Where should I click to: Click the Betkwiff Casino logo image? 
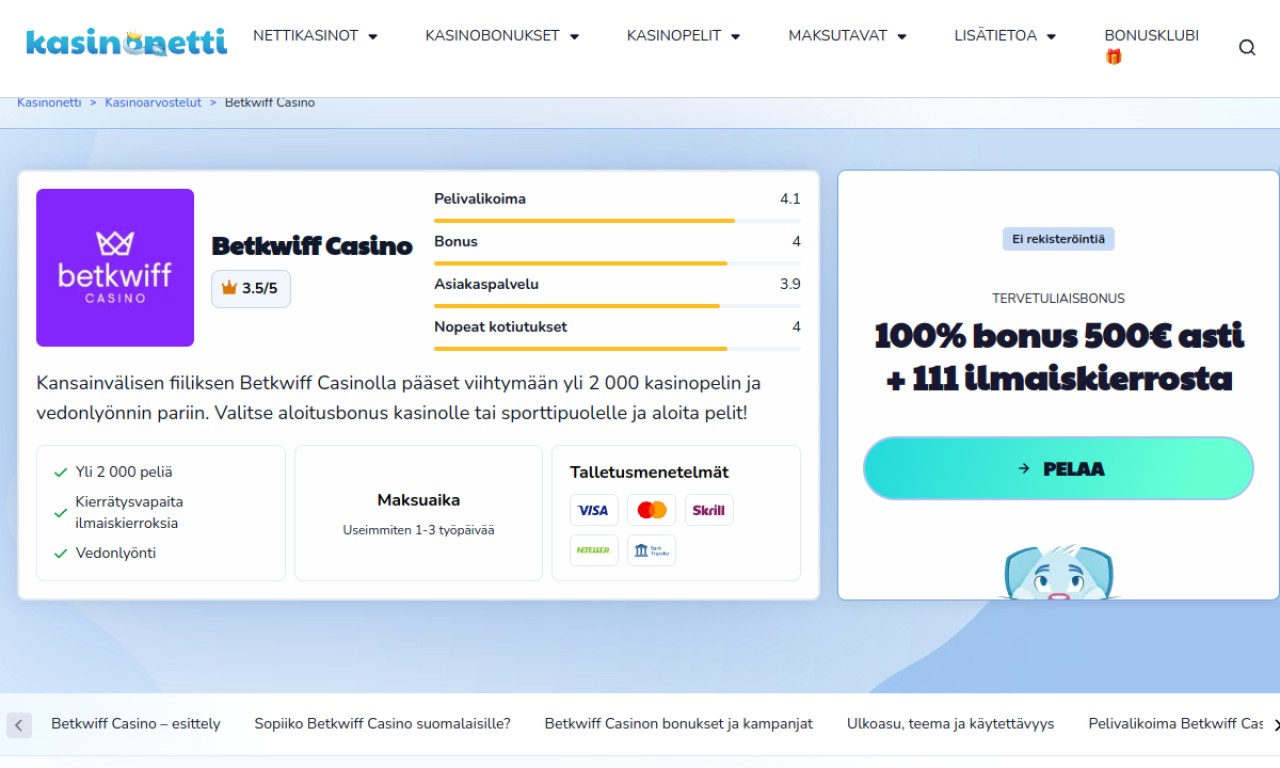pos(115,268)
